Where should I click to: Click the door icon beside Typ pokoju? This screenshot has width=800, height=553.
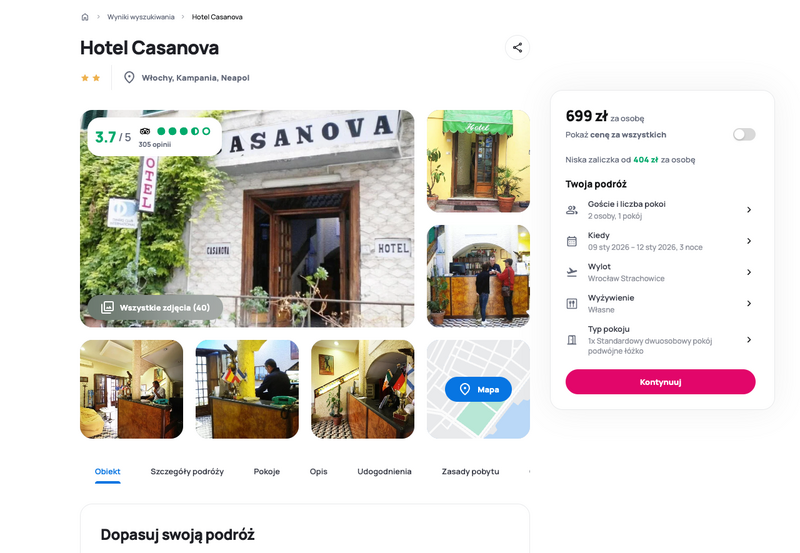click(x=572, y=340)
